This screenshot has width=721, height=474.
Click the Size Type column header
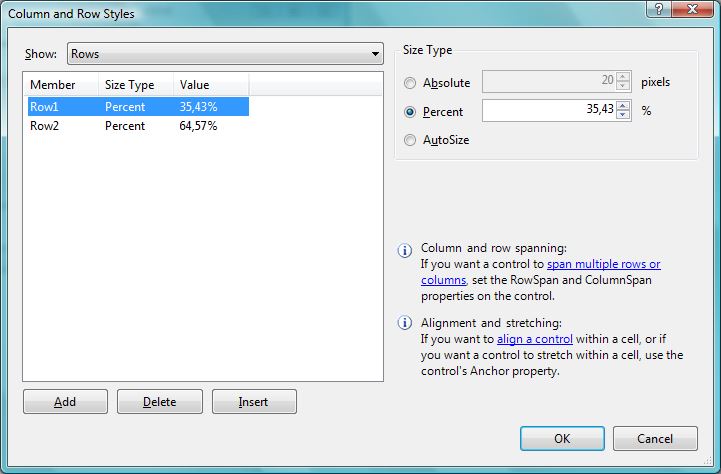[x=135, y=85]
